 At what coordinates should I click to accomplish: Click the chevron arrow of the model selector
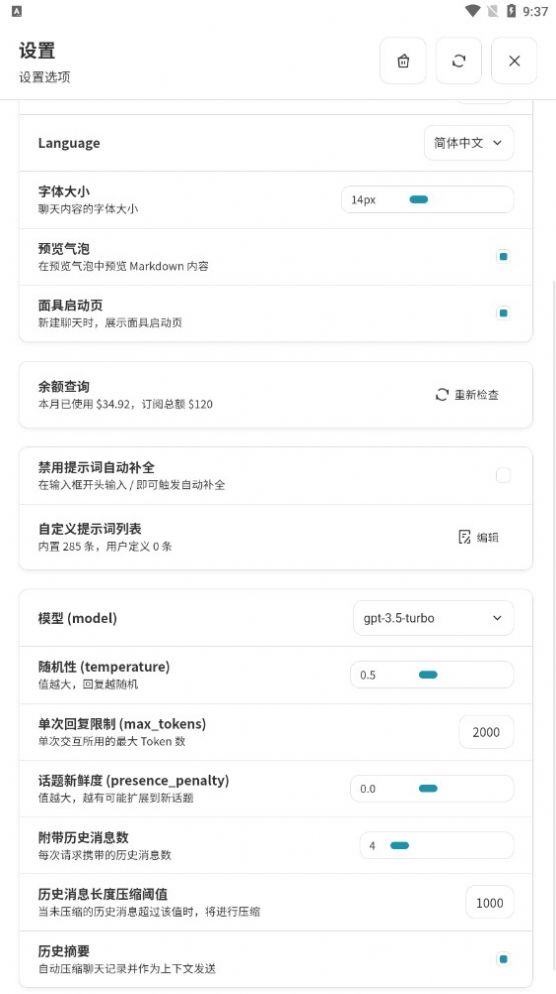[x=497, y=618]
